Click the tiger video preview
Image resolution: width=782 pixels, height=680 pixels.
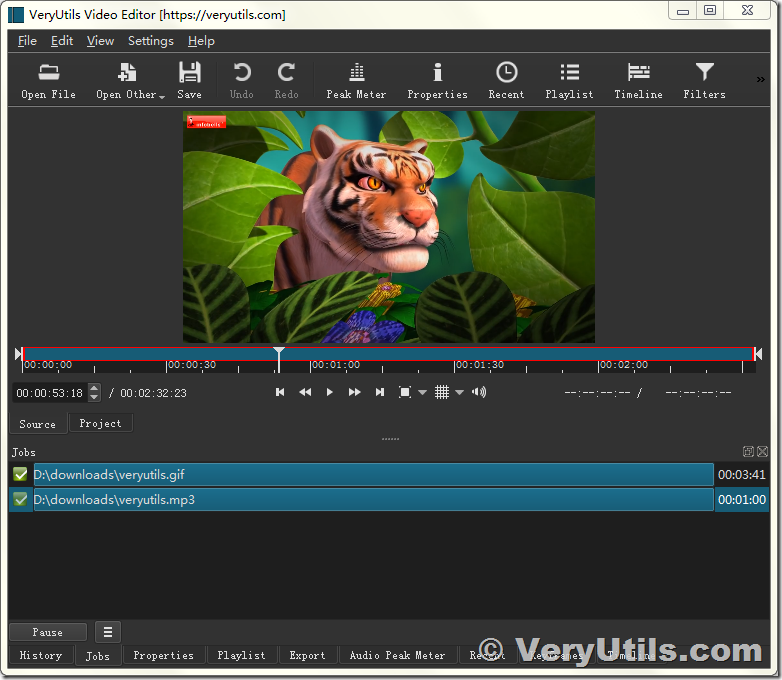click(x=389, y=227)
